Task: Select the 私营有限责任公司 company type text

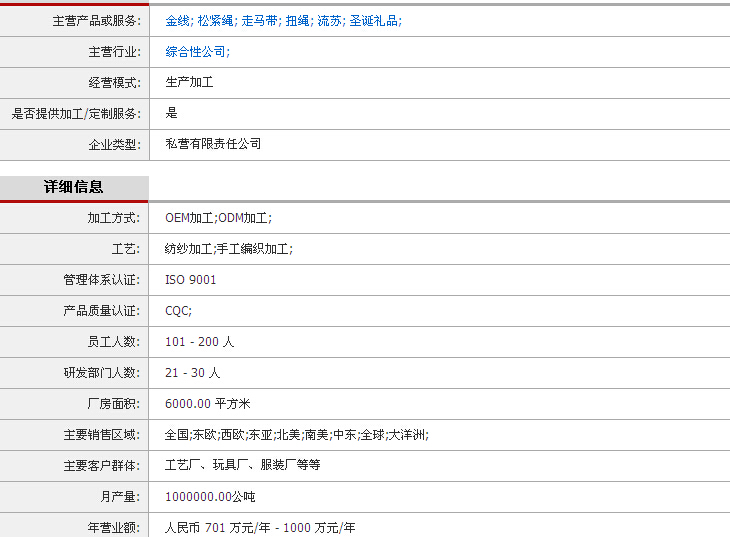Action: (x=213, y=144)
